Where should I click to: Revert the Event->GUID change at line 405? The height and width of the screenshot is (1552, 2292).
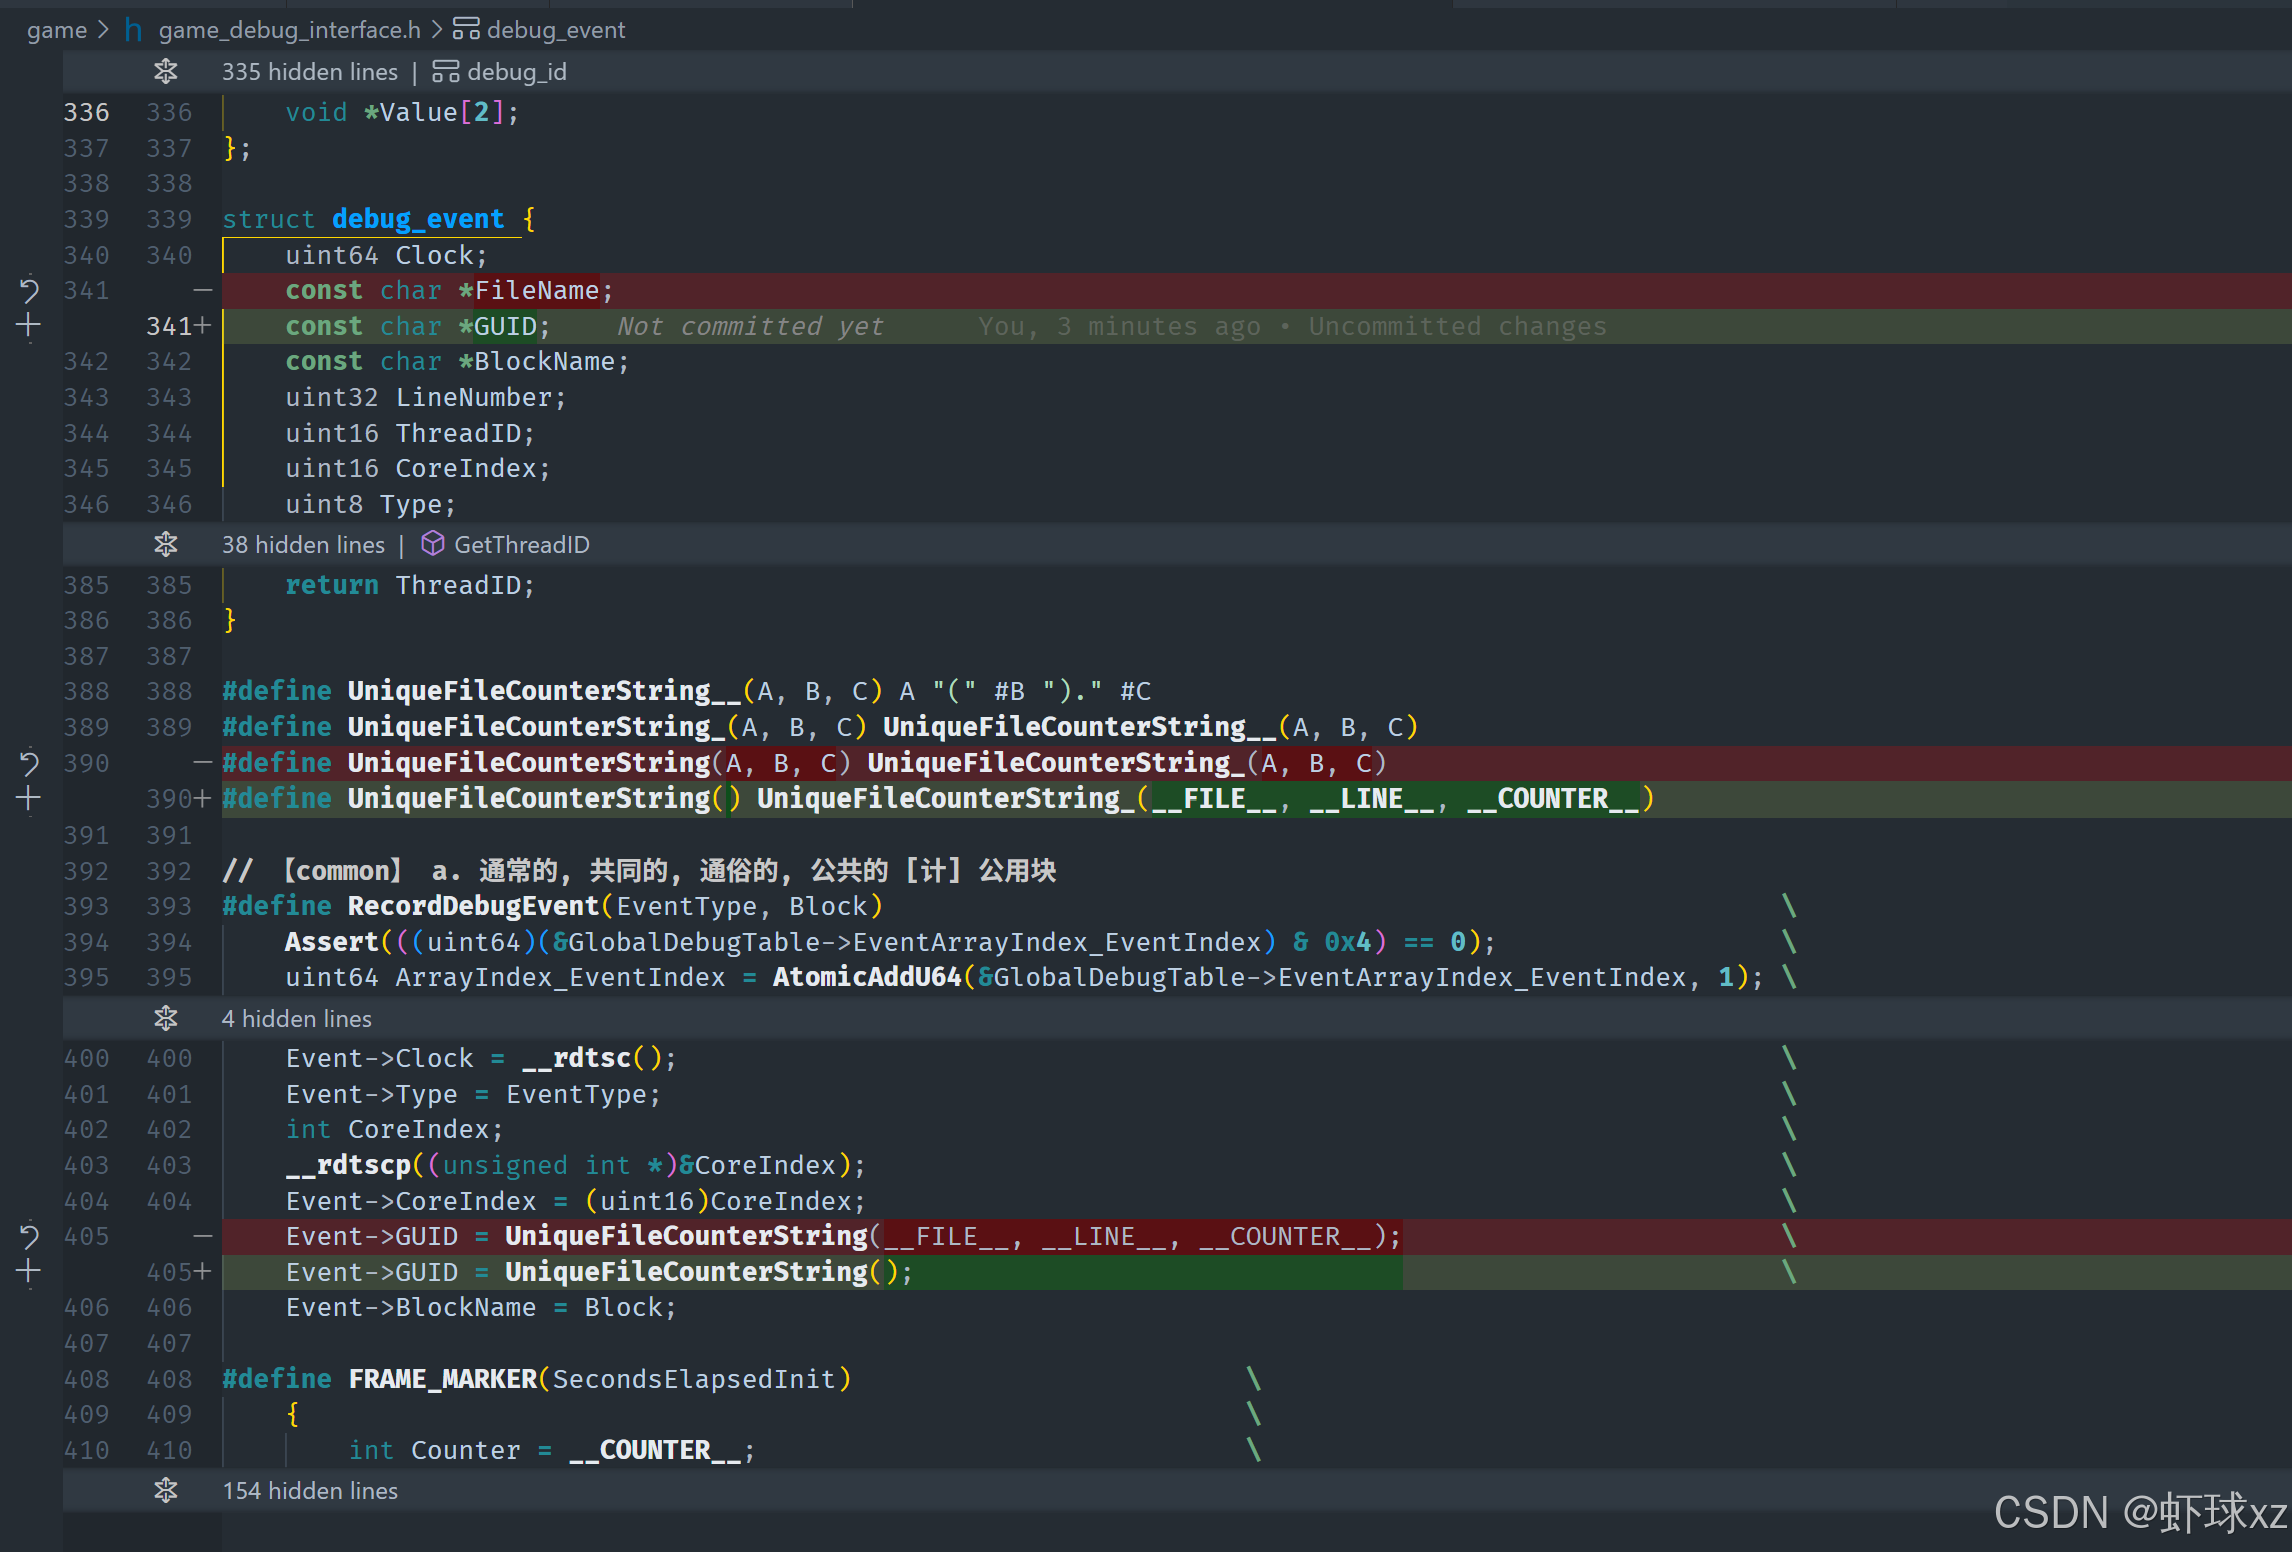[x=29, y=1237]
